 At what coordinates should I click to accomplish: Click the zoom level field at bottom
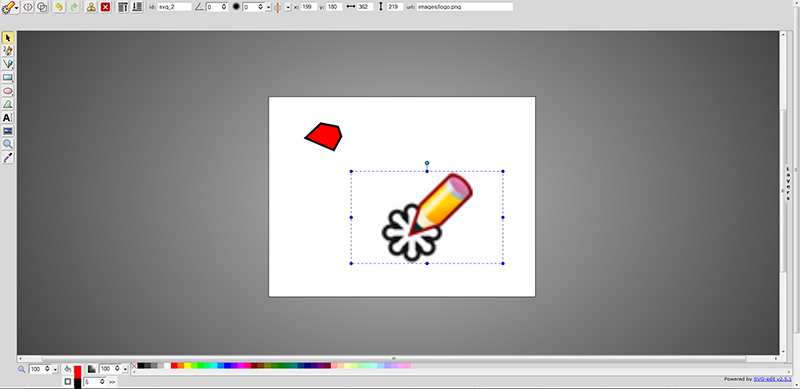(40, 369)
